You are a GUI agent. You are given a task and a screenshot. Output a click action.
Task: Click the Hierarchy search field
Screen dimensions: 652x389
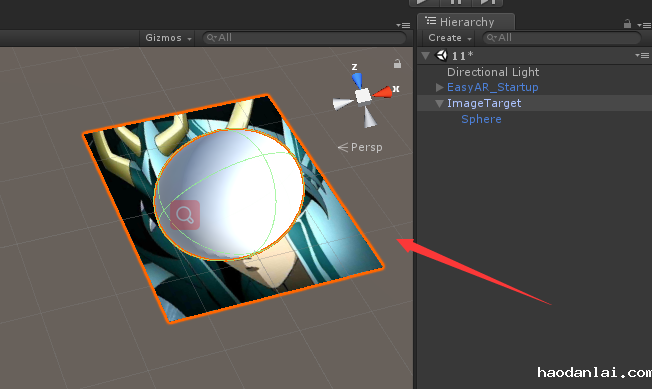pyautogui.click(x=561, y=38)
